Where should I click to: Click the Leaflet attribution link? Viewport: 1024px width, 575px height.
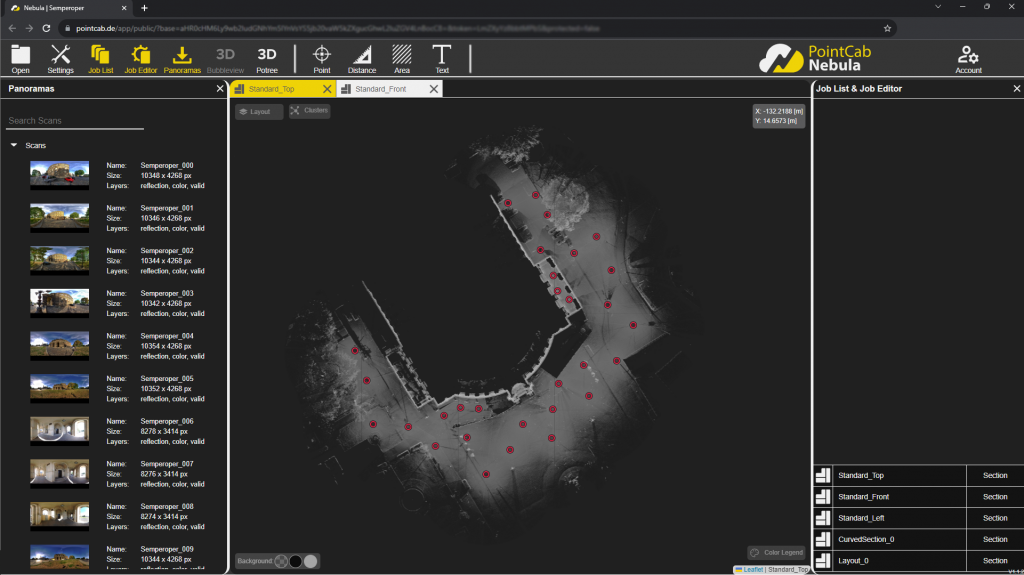(752, 569)
